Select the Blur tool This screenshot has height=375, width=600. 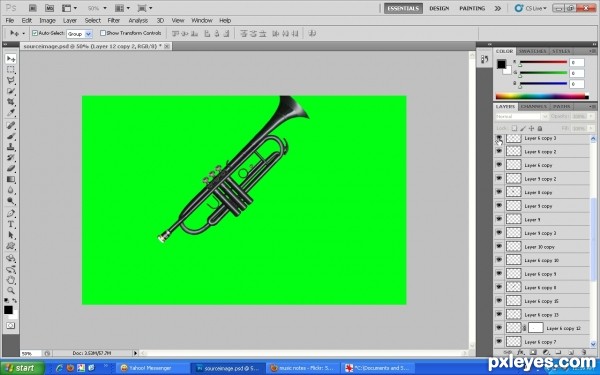[x=11, y=190]
